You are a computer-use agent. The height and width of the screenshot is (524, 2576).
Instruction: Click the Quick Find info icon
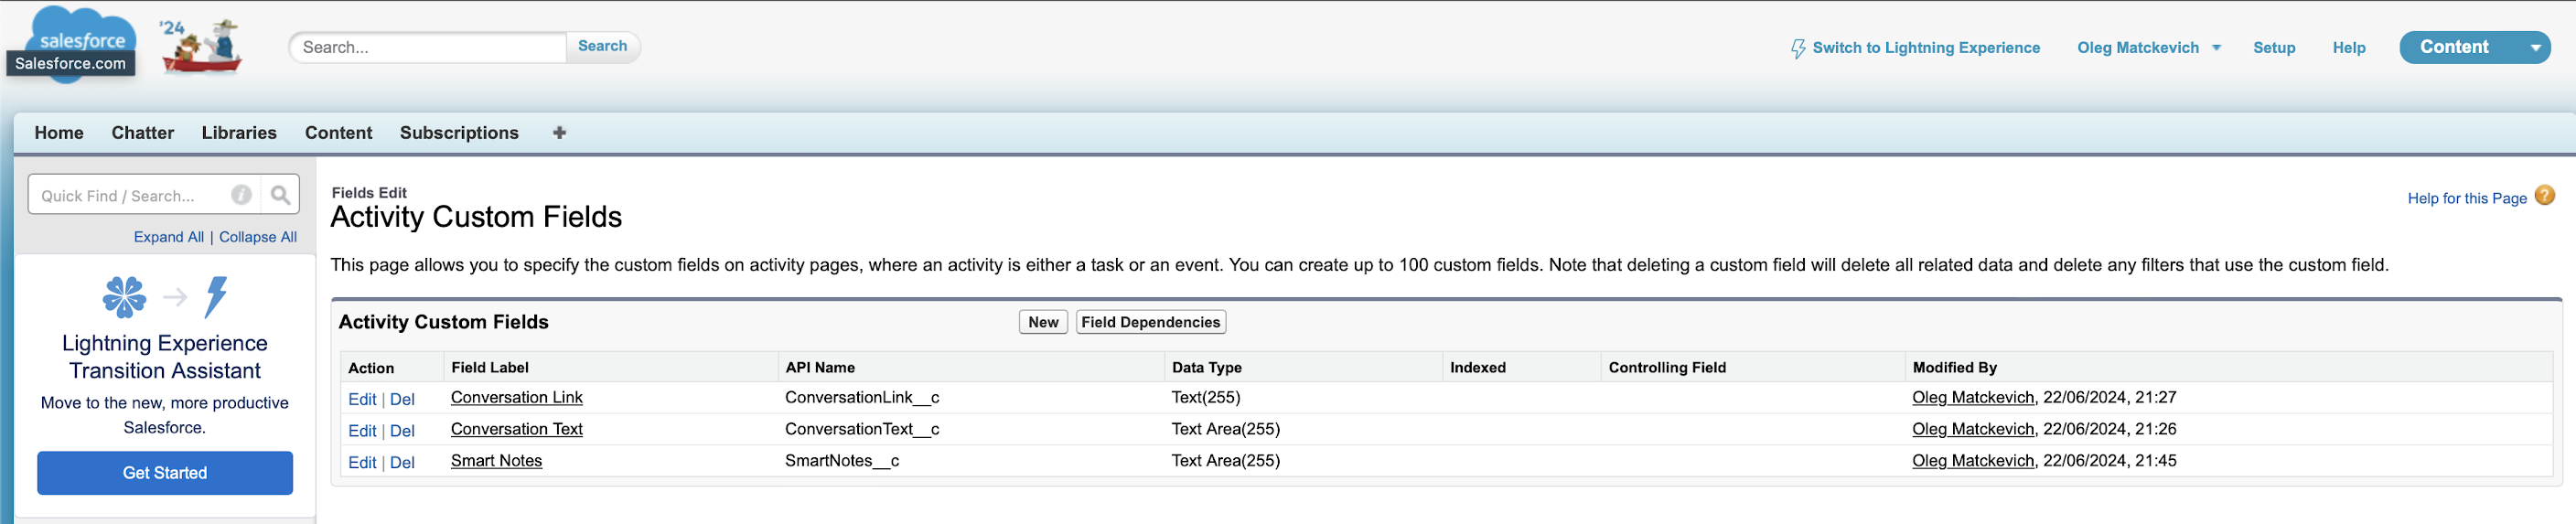tap(241, 196)
